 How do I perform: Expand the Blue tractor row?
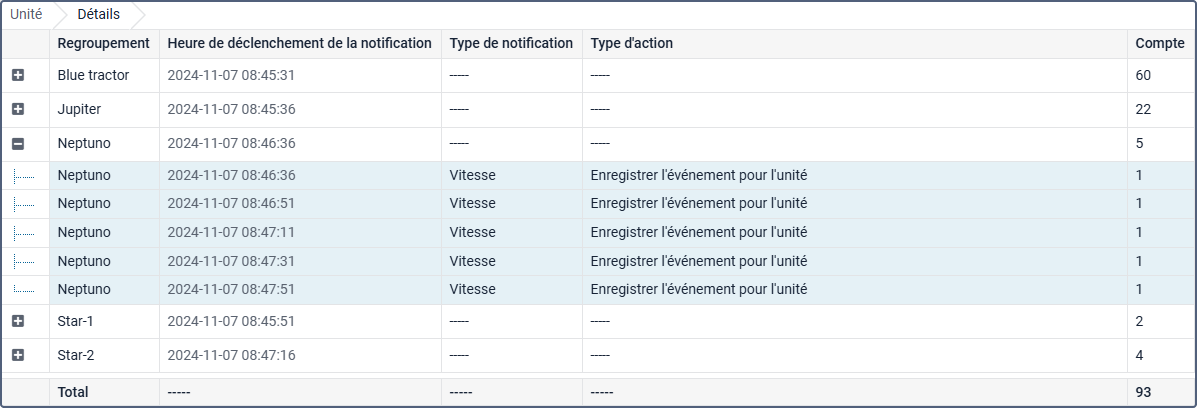pyautogui.click(x=18, y=75)
